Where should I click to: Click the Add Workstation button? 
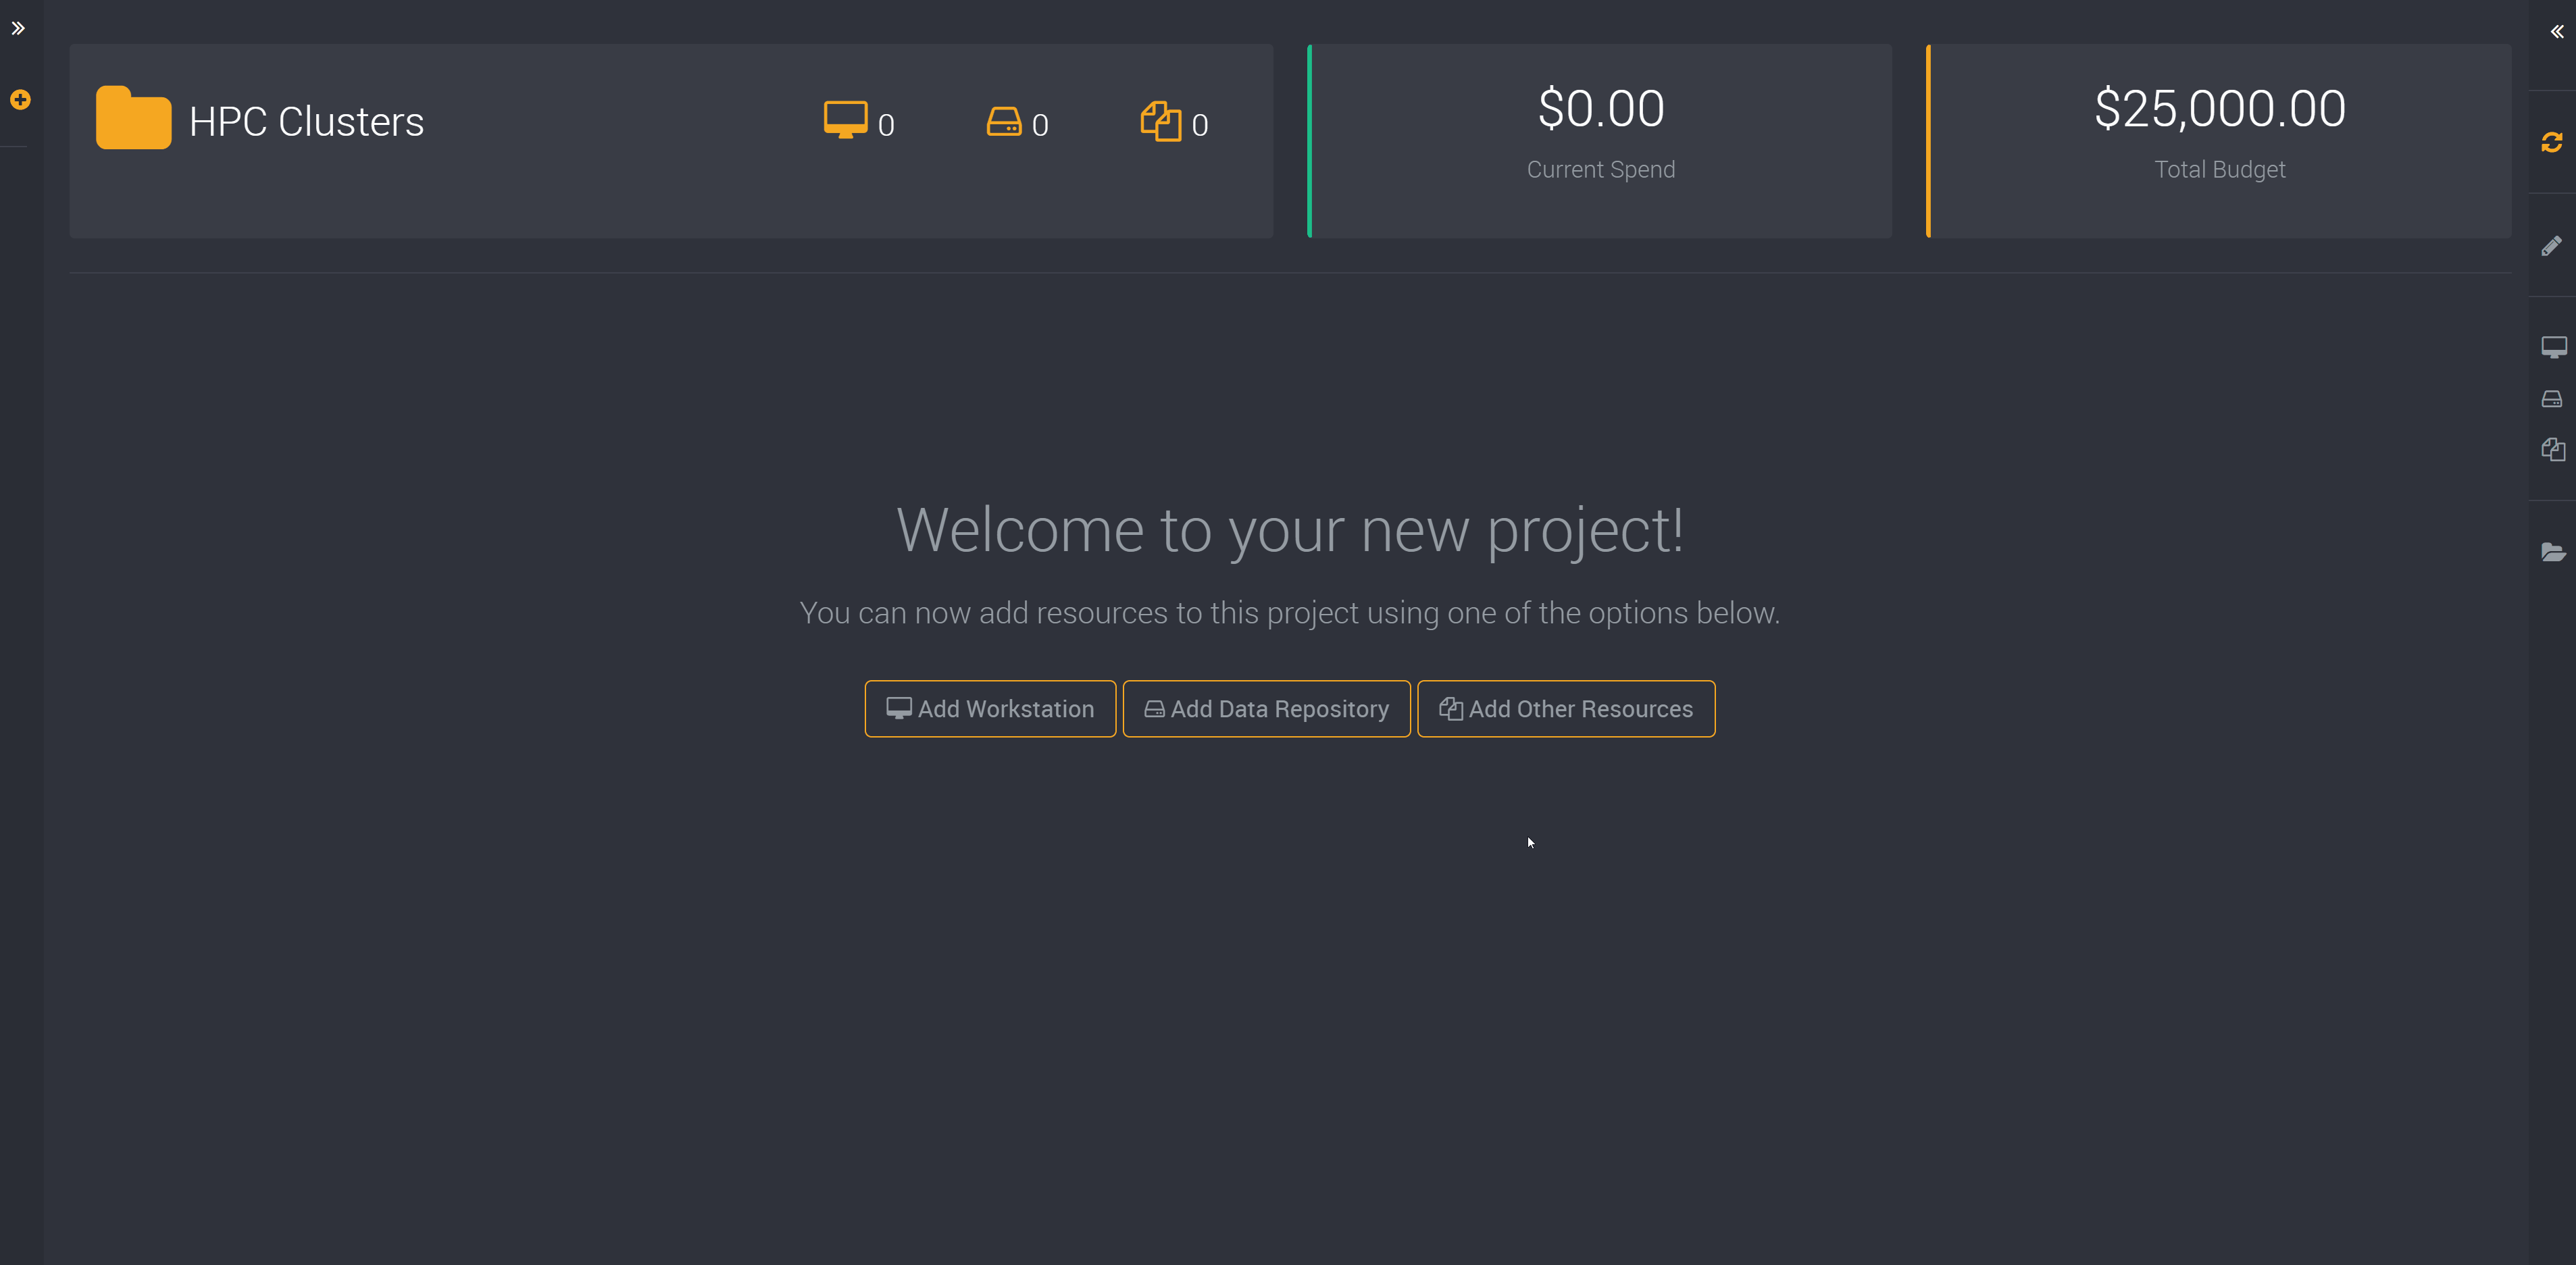(x=987, y=708)
